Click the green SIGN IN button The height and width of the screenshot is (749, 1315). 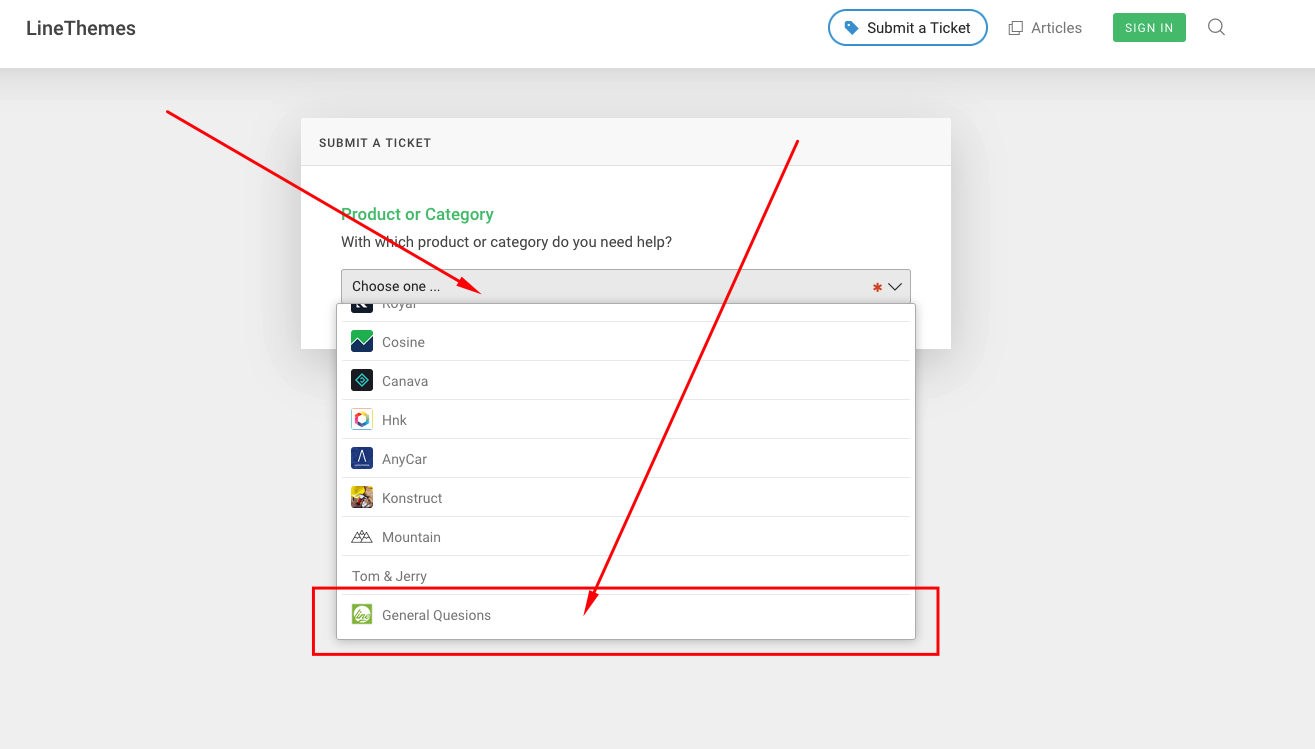click(x=1149, y=28)
